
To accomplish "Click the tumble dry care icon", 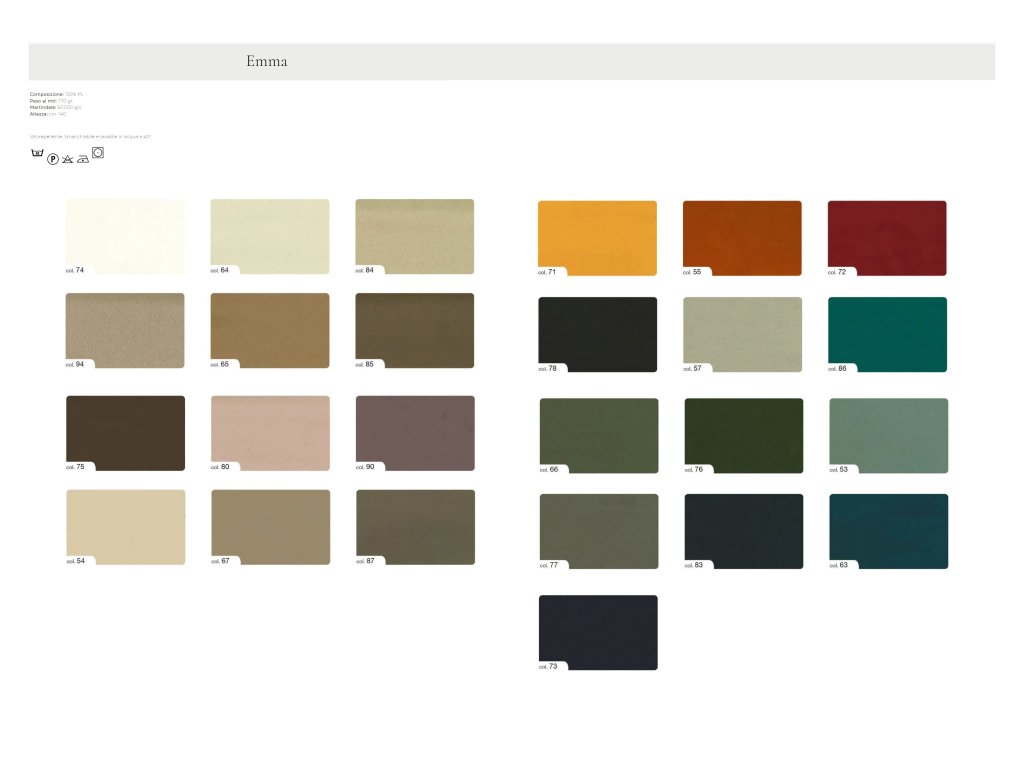I will point(98,153).
